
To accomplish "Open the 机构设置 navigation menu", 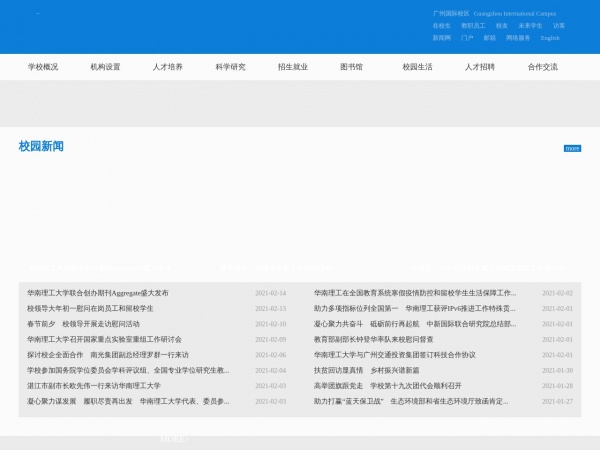I will 105,67.
